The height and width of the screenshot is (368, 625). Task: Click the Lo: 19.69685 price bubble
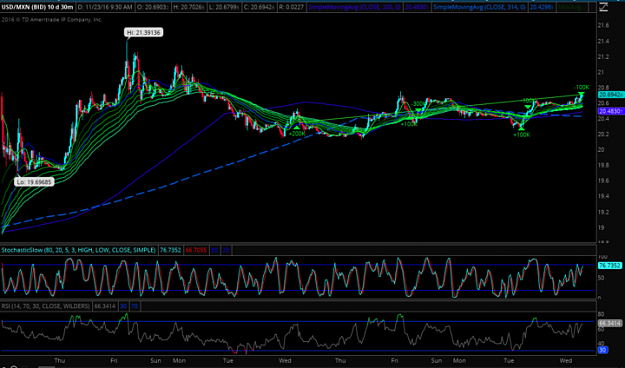34,182
